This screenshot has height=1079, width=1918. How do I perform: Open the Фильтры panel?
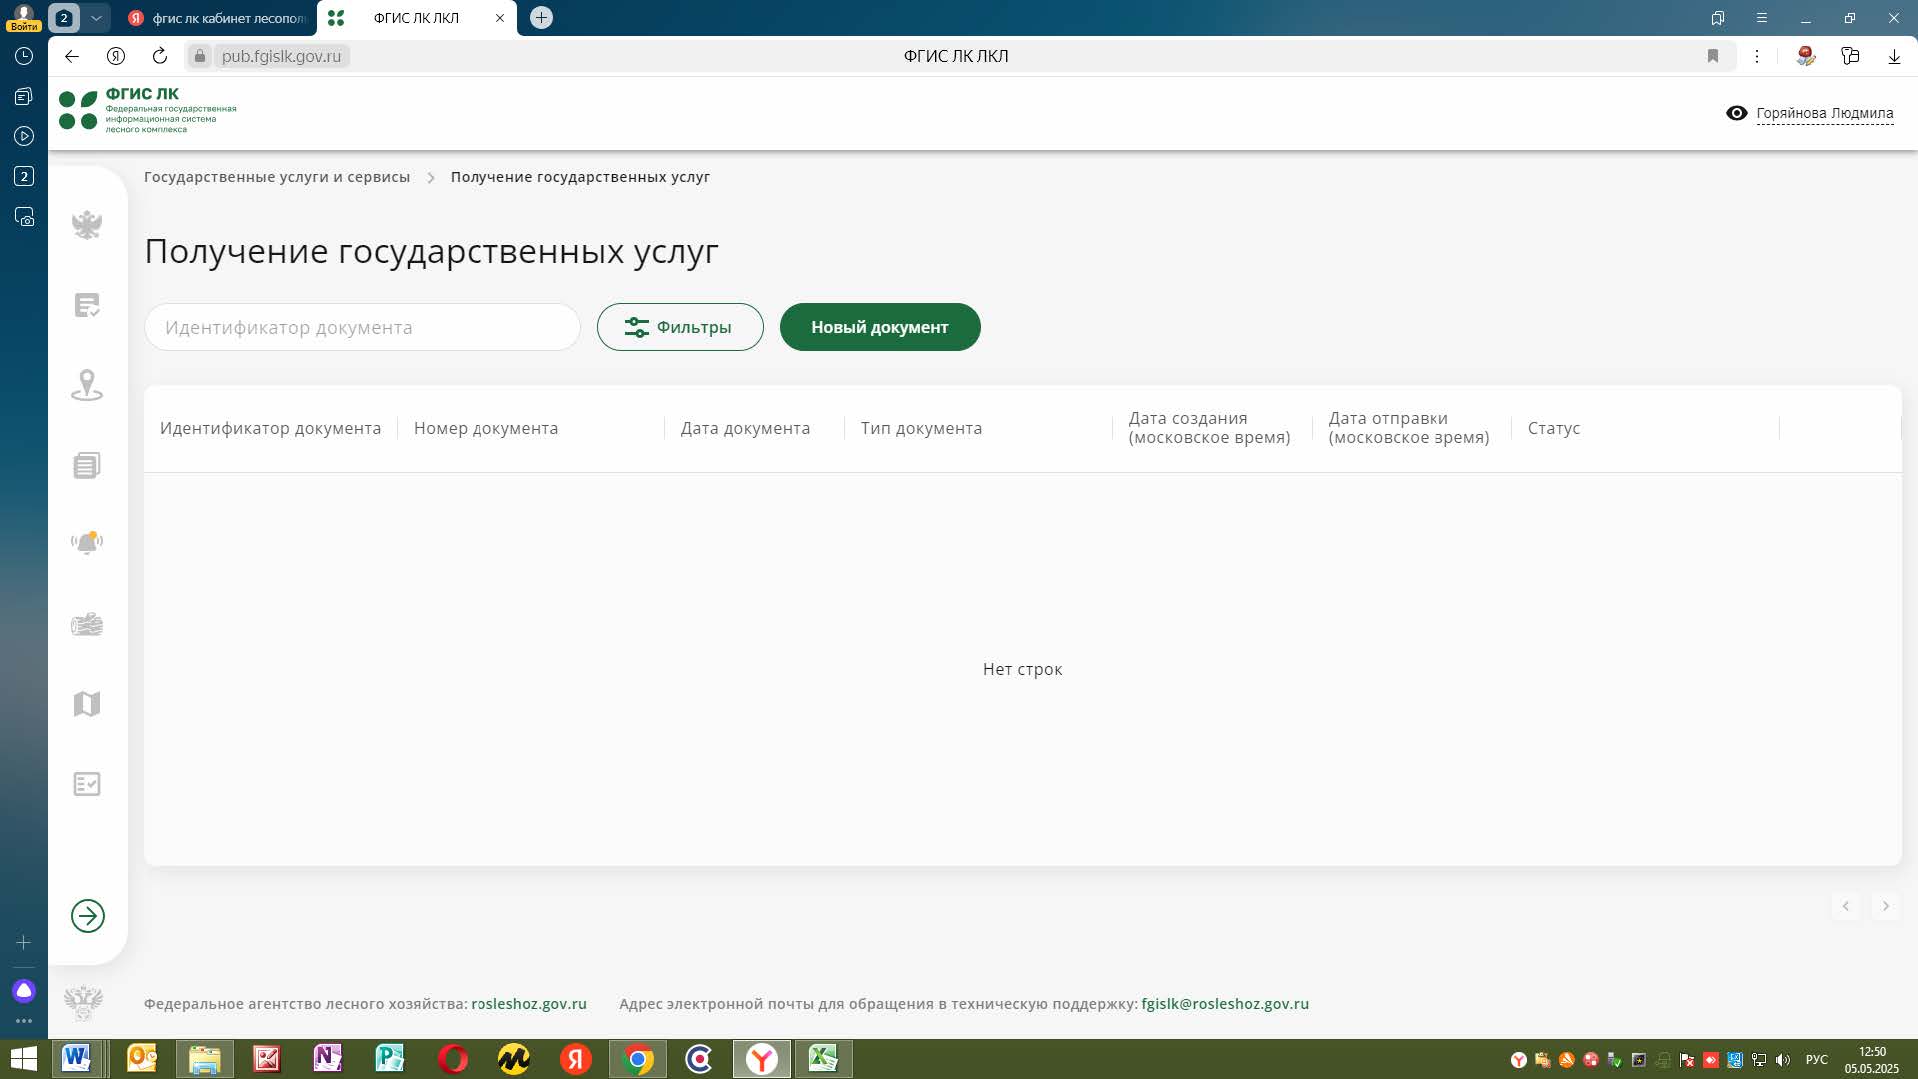click(680, 327)
